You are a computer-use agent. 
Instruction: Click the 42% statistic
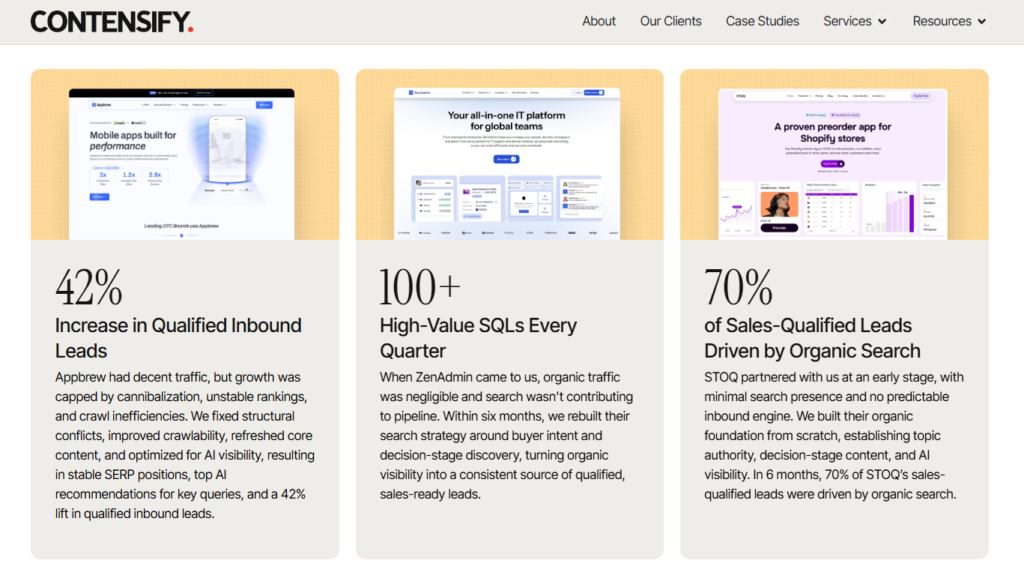pos(89,287)
